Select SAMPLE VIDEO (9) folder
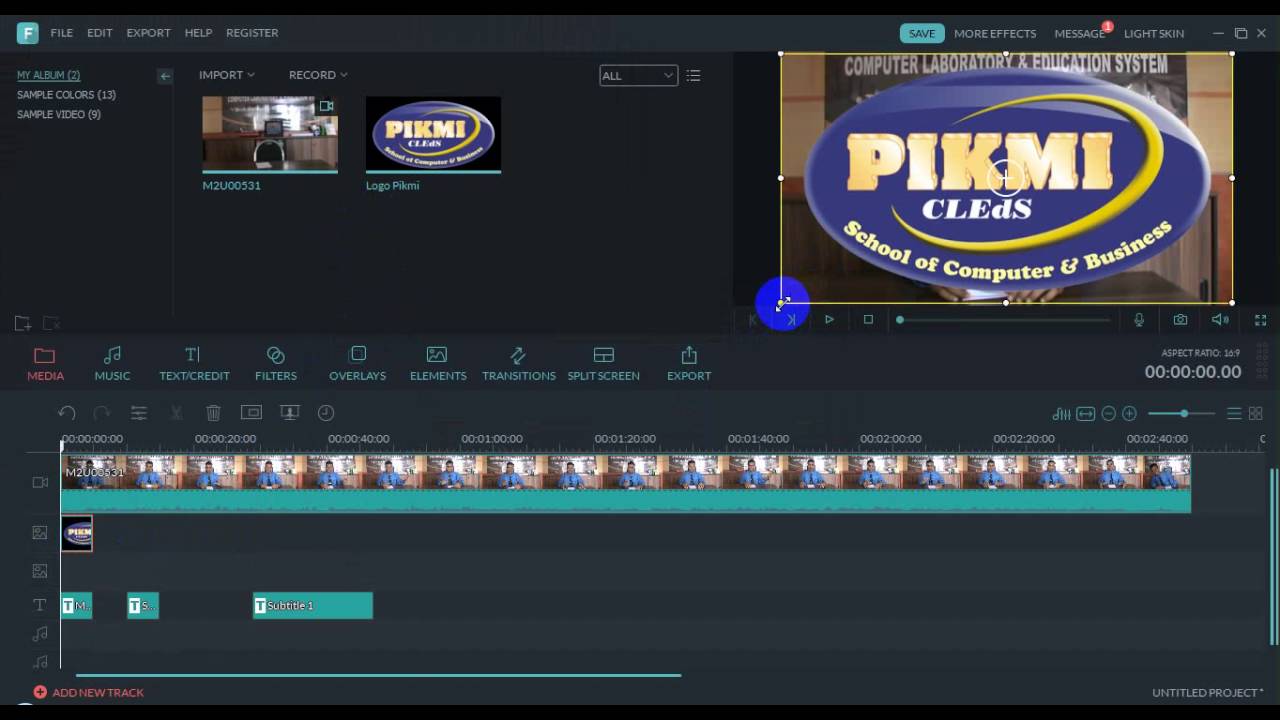This screenshot has width=1280, height=720. tap(59, 115)
